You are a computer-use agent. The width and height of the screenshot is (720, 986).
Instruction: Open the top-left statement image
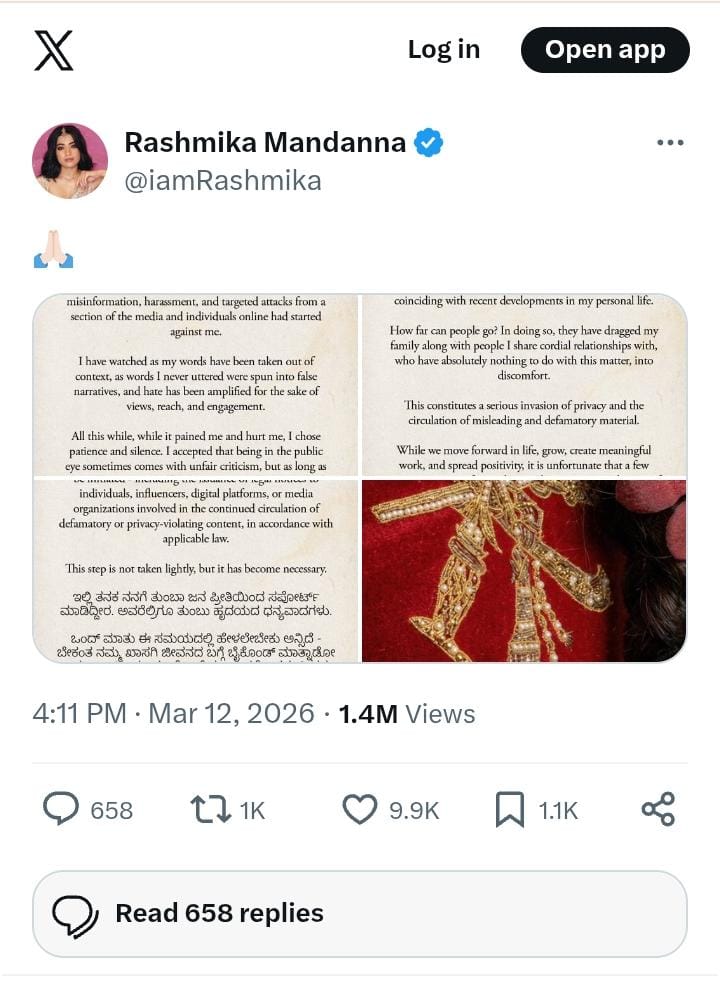tap(196, 384)
